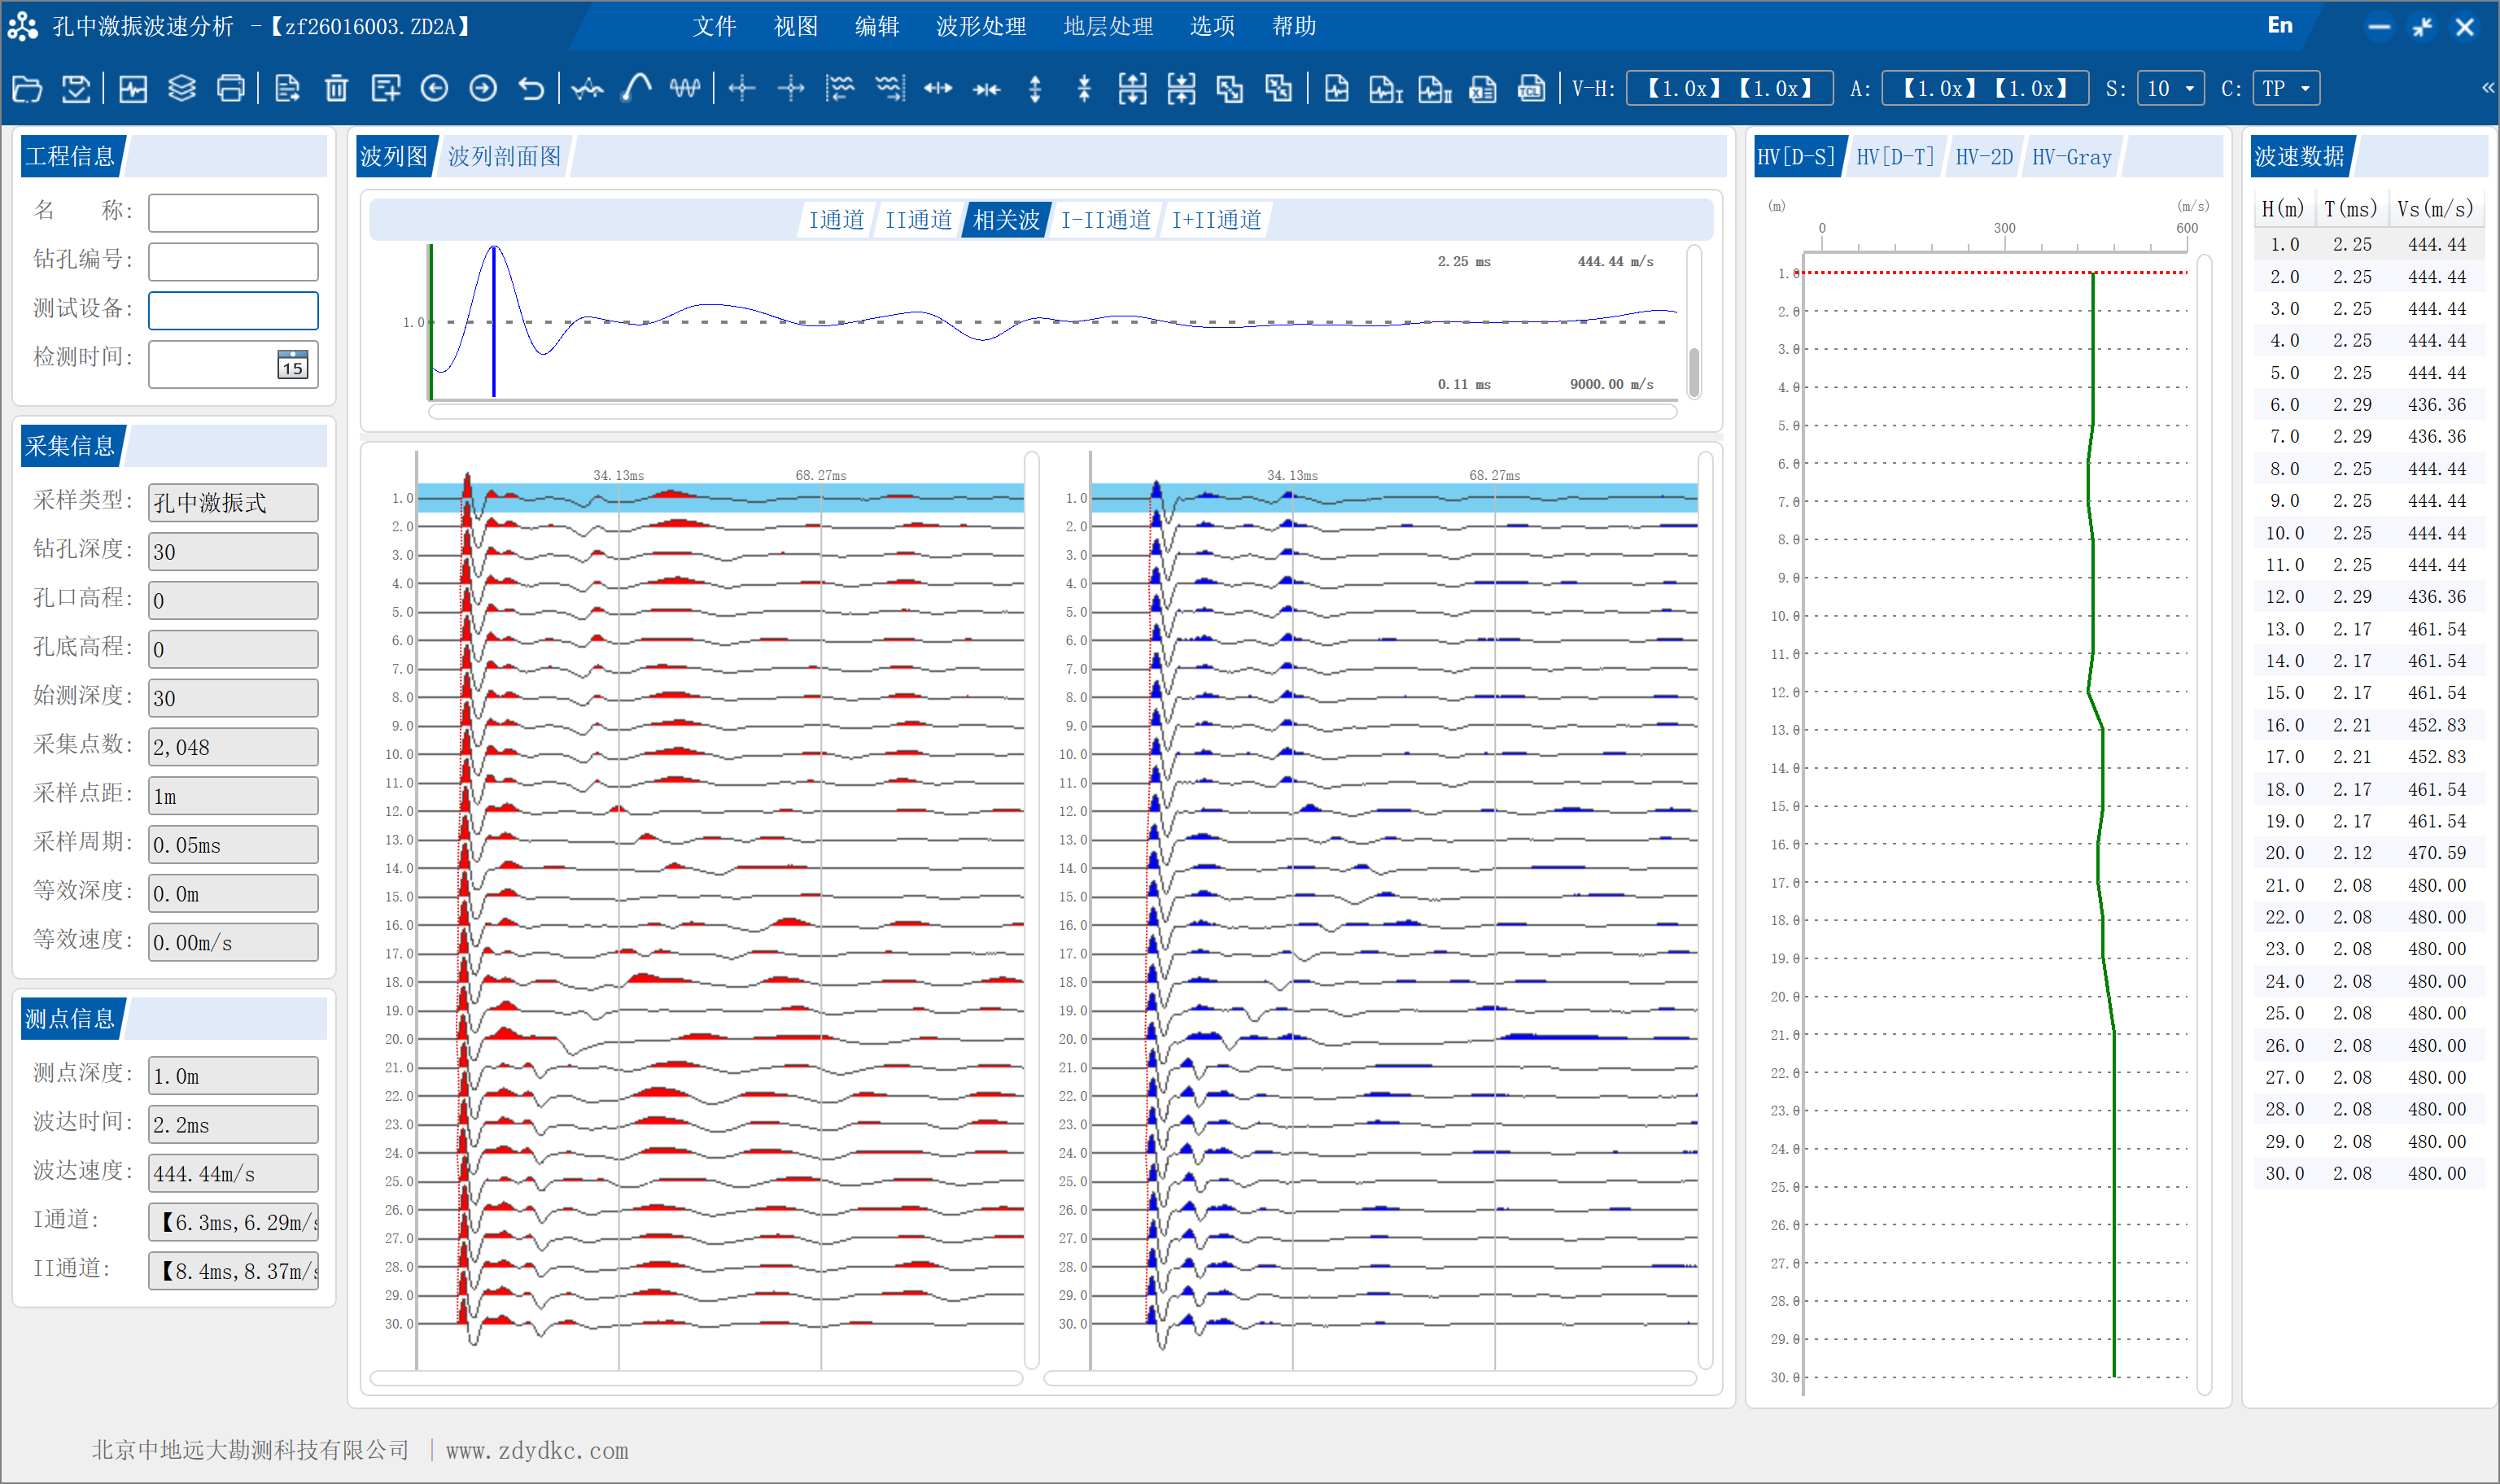The height and width of the screenshot is (1484, 2500).
Task: Switch language with the En button
Action: coord(2279,25)
